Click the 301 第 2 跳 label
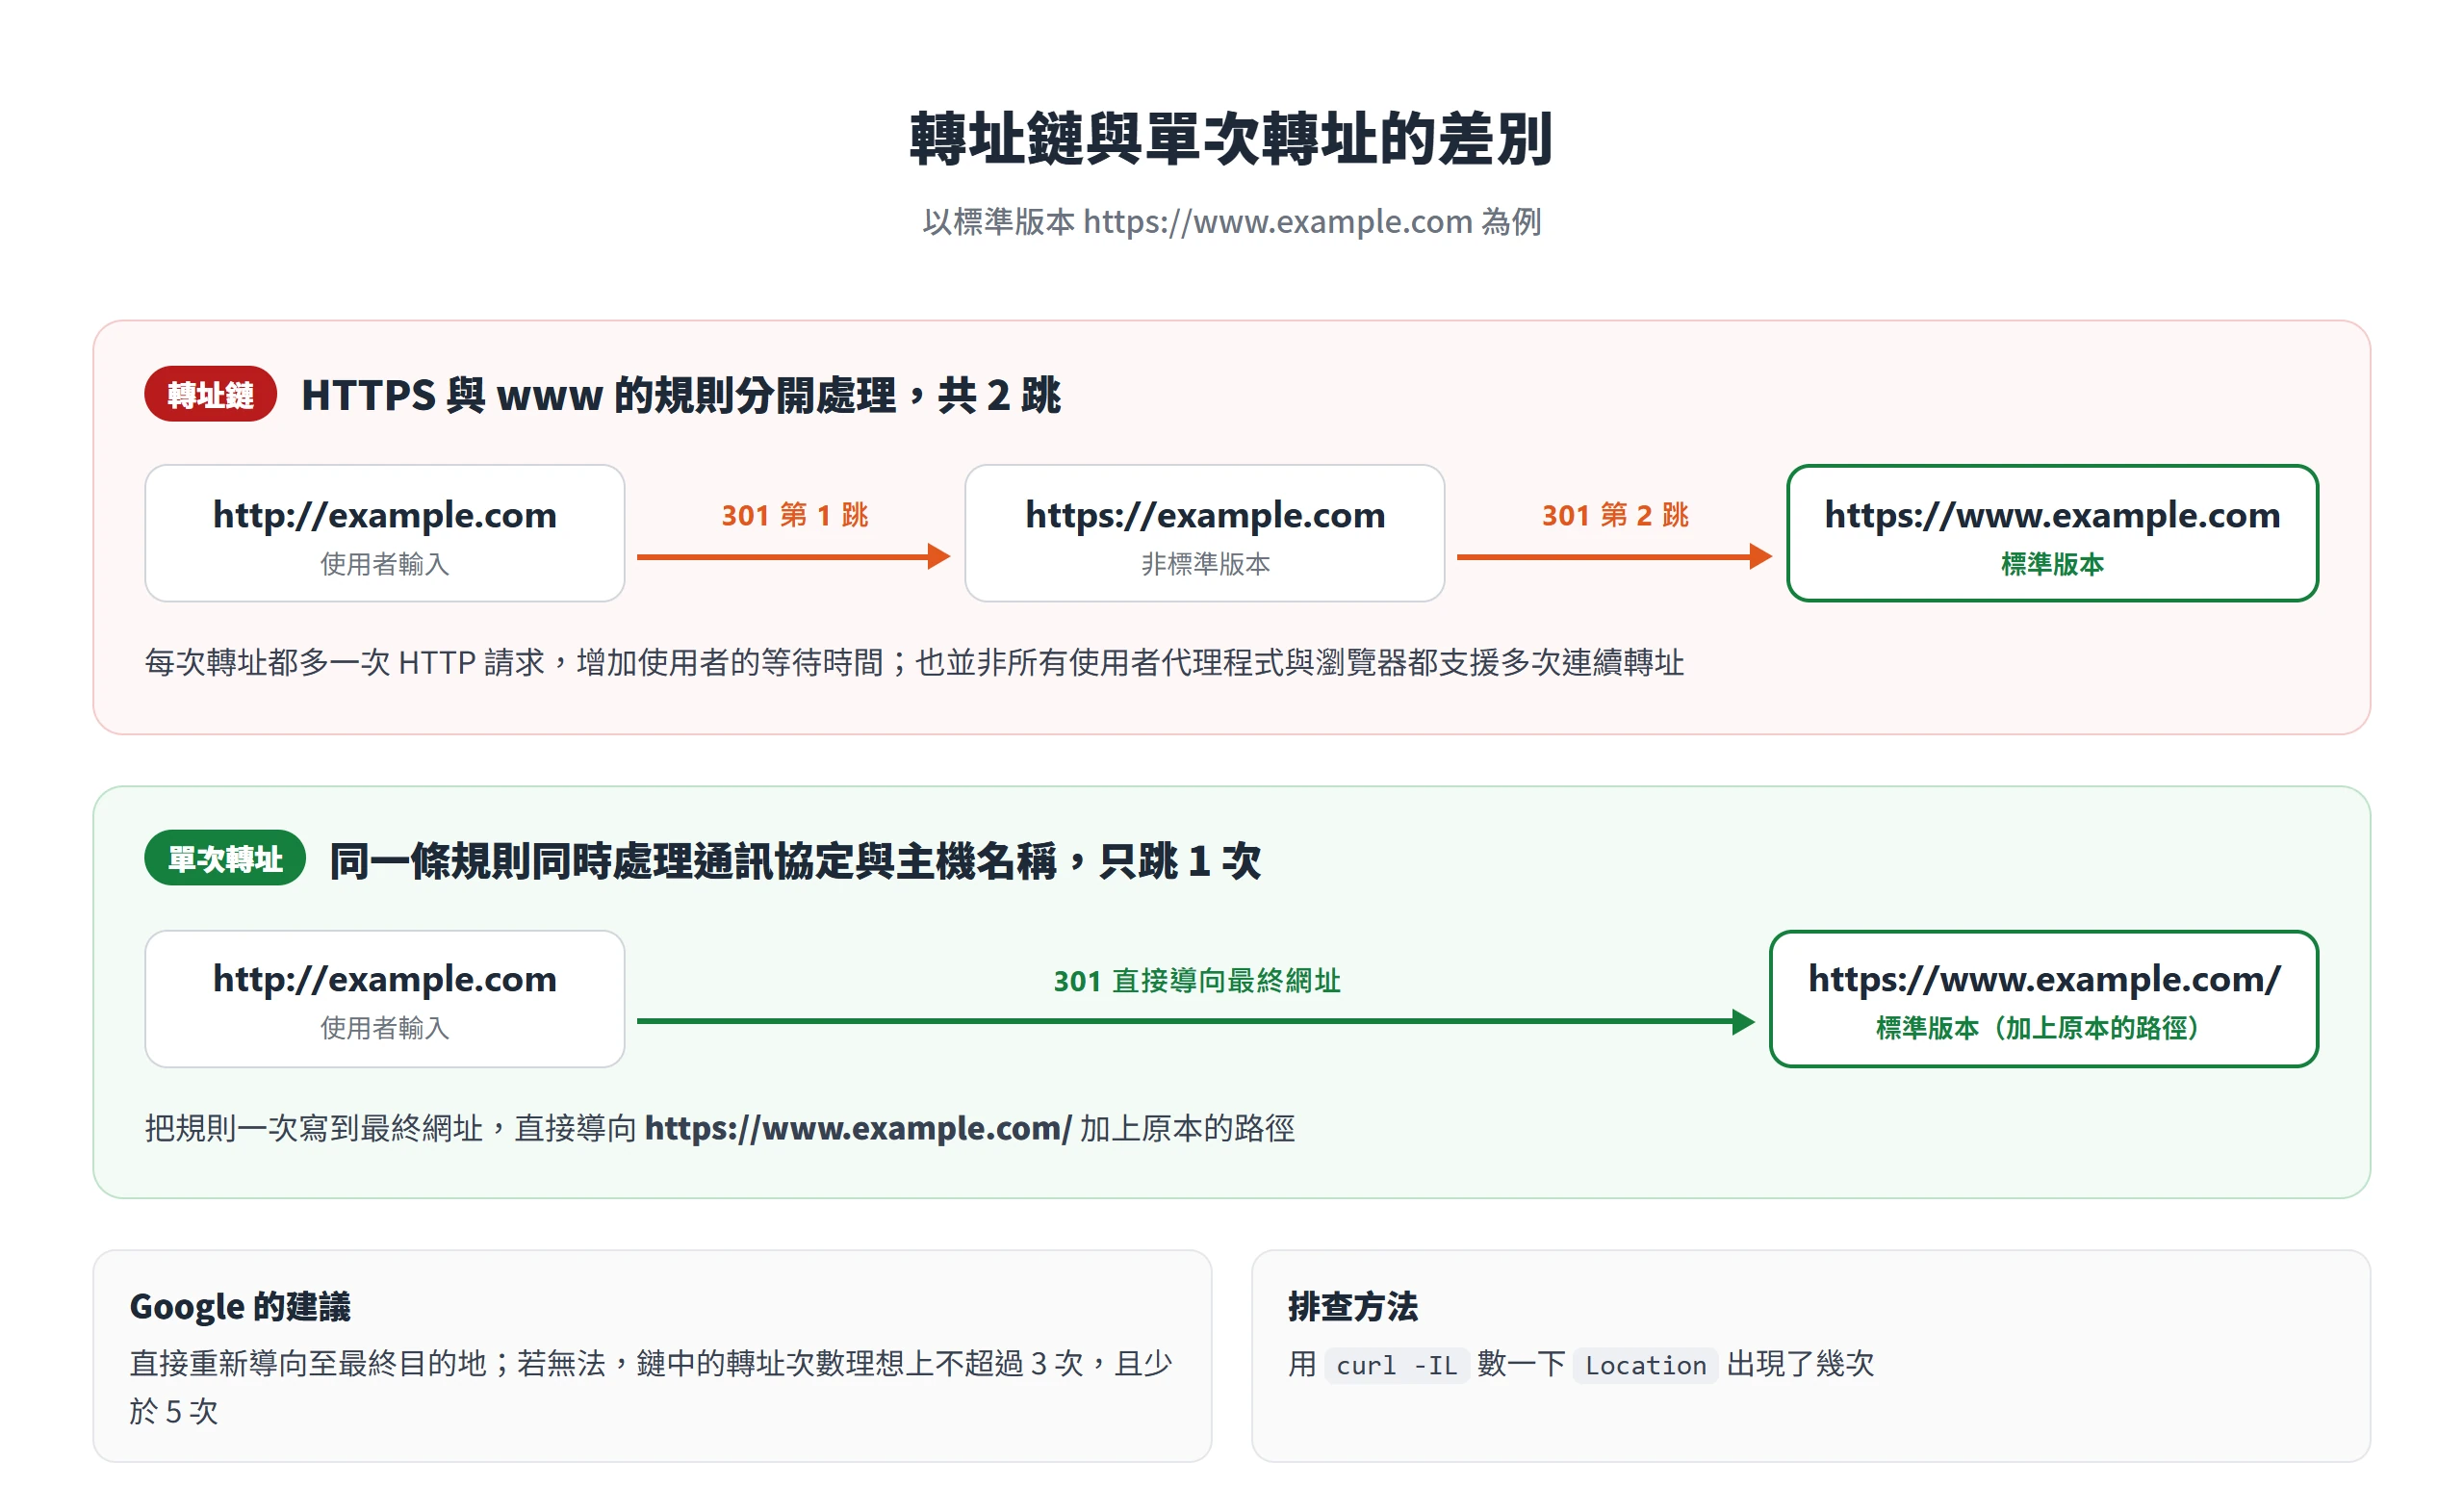This screenshot has height=1486, width=2464. [x=1615, y=515]
